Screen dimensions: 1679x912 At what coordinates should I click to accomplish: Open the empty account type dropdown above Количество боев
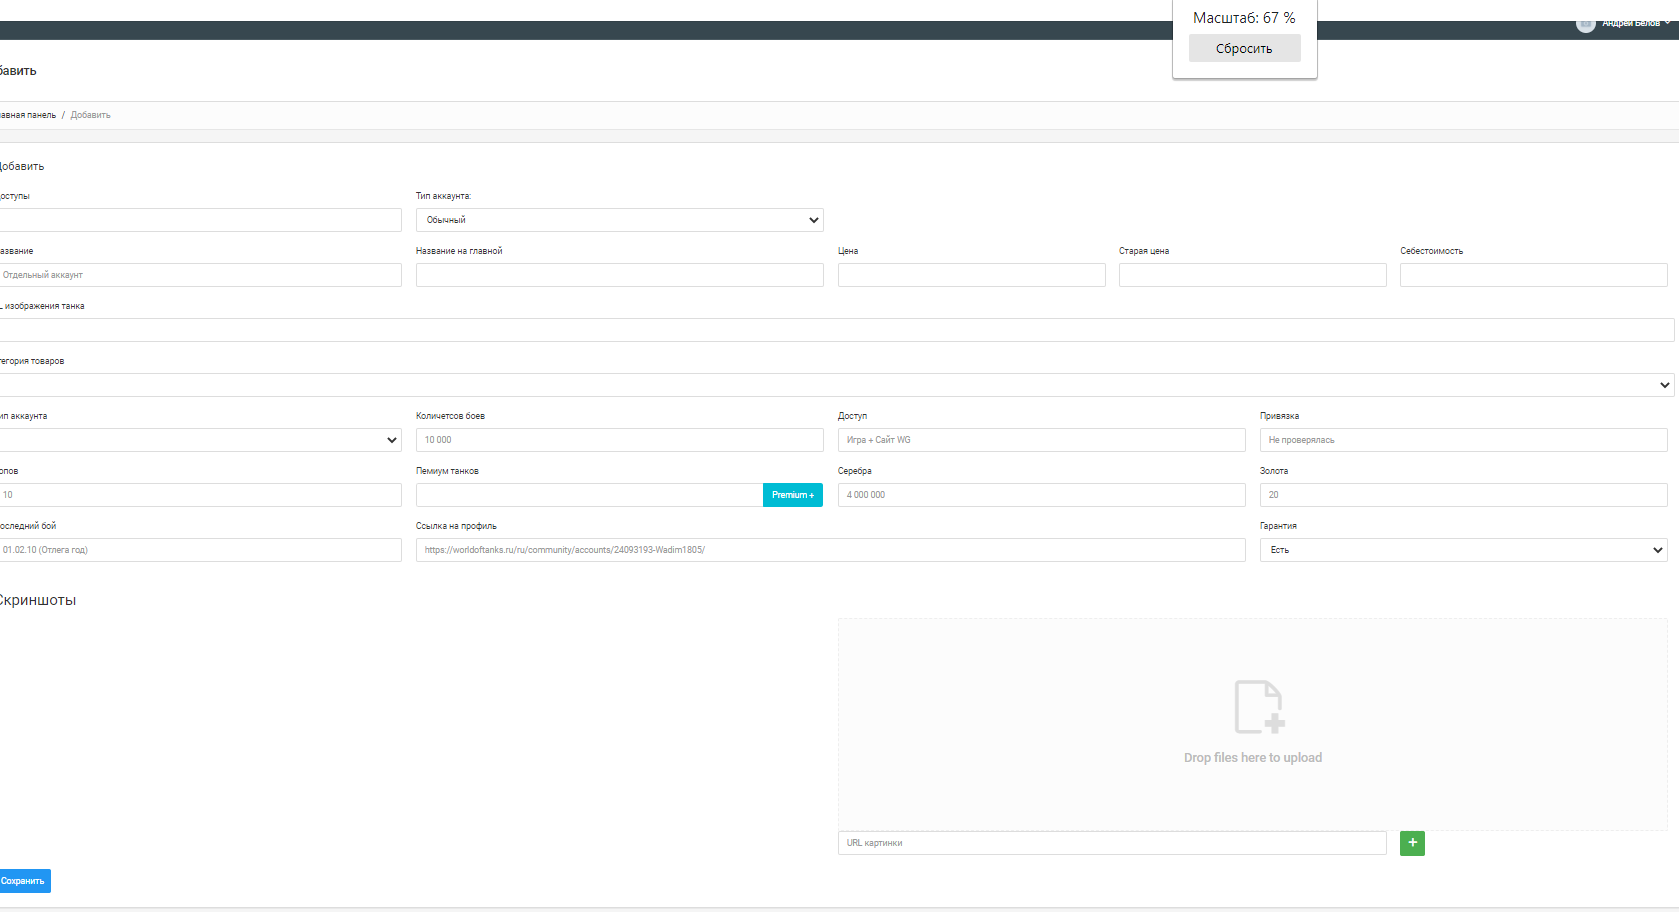pos(200,440)
